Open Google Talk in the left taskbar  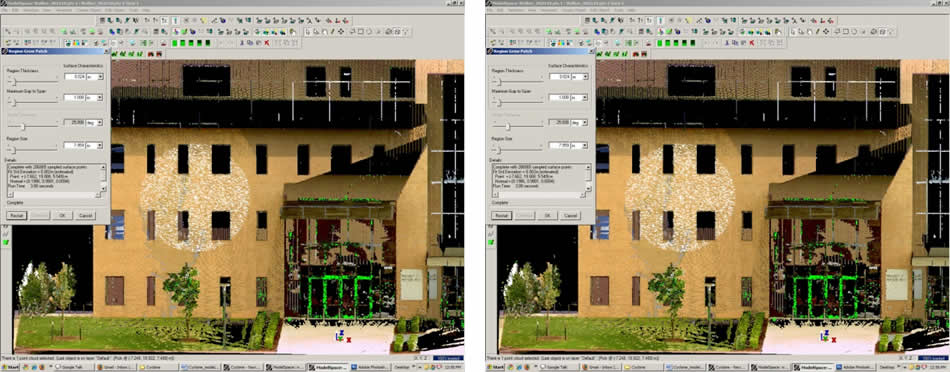click(x=73, y=367)
